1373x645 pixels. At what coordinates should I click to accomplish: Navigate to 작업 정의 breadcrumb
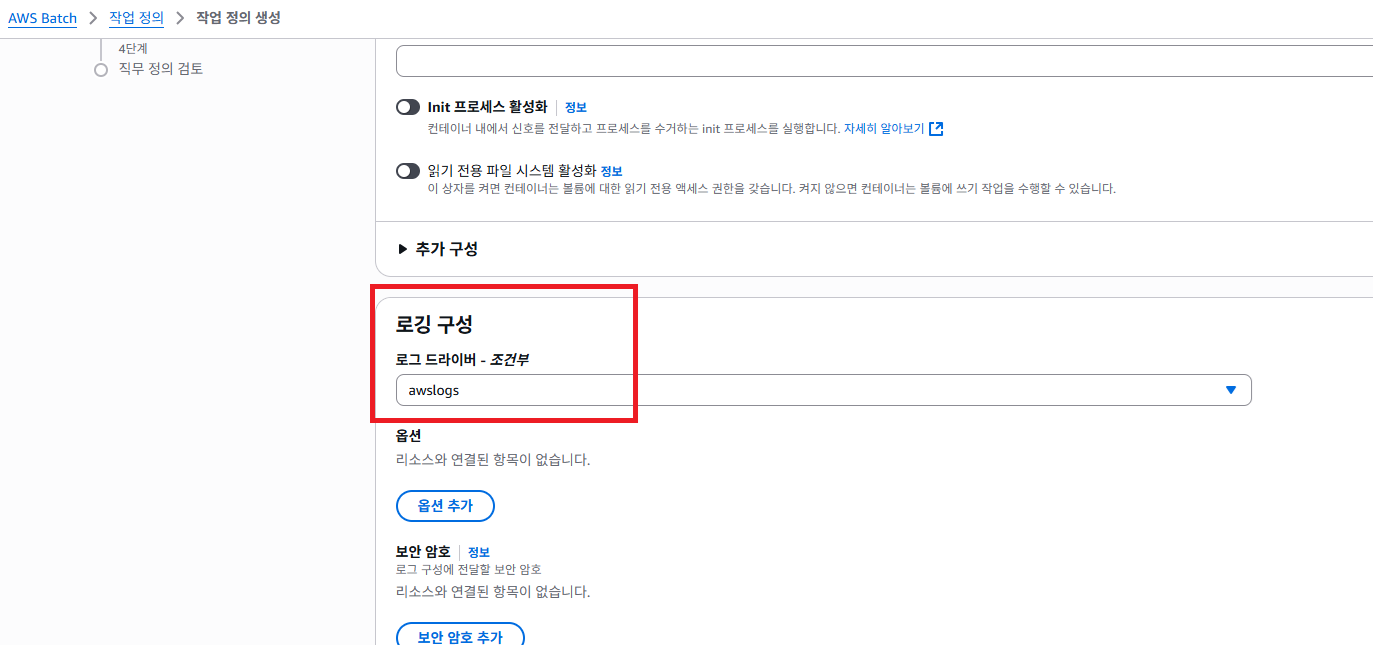point(136,18)
